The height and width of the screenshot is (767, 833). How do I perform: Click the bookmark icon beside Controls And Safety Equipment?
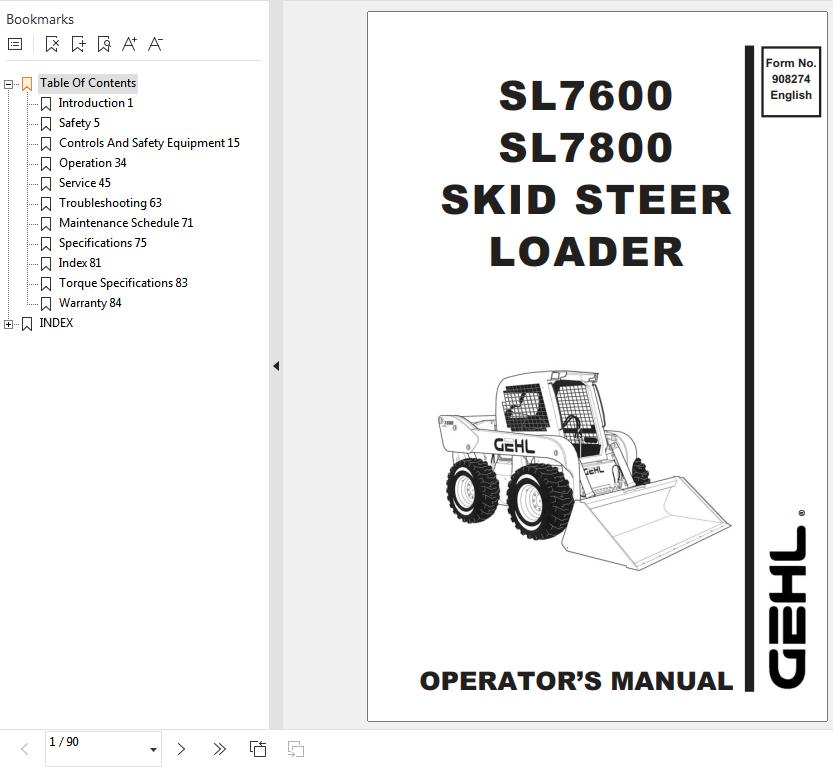coord(46,144)
